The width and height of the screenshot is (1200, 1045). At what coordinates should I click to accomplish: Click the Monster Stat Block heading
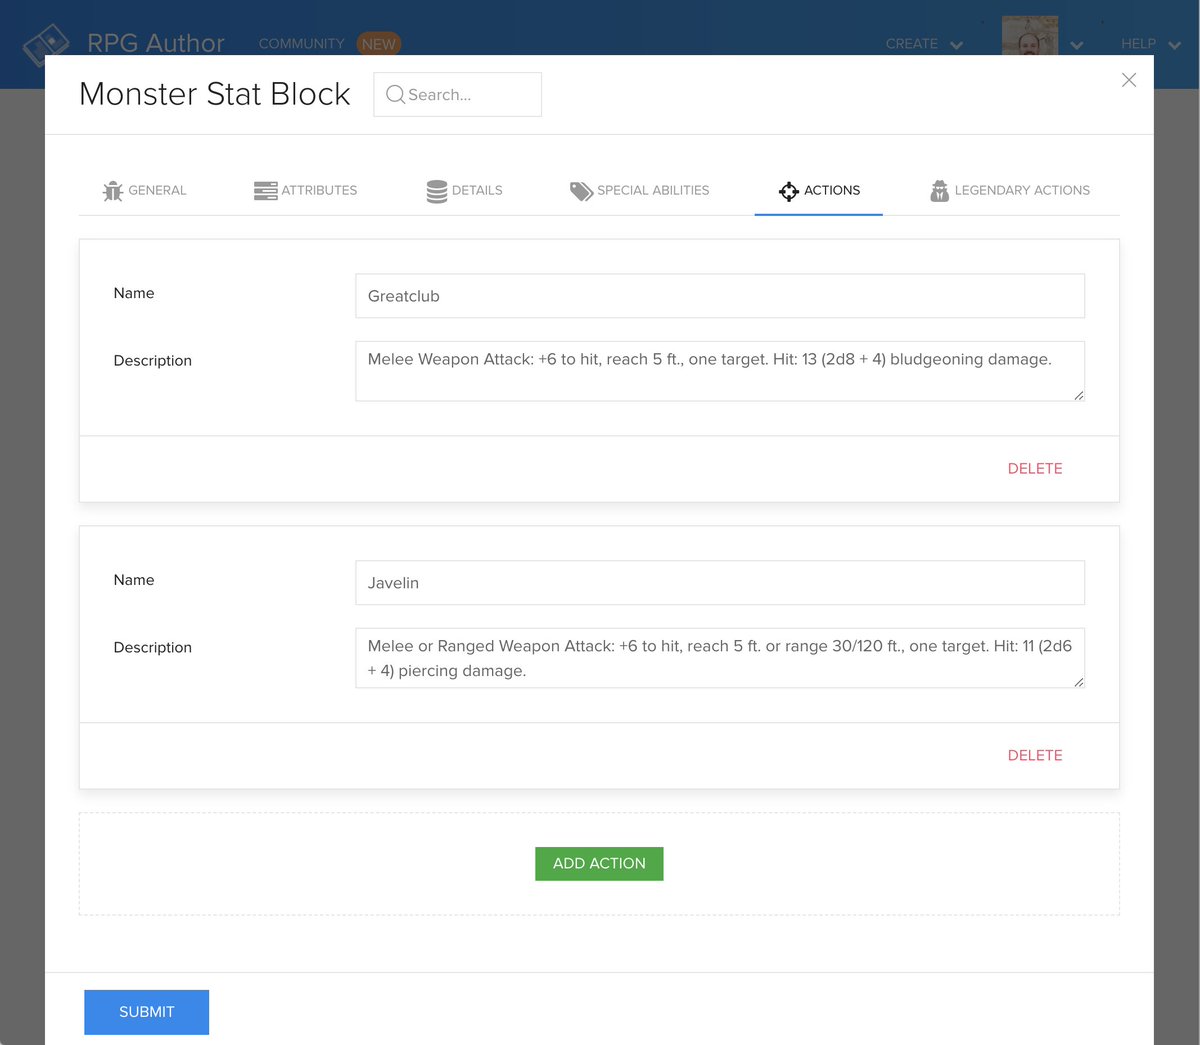point(215,94)
